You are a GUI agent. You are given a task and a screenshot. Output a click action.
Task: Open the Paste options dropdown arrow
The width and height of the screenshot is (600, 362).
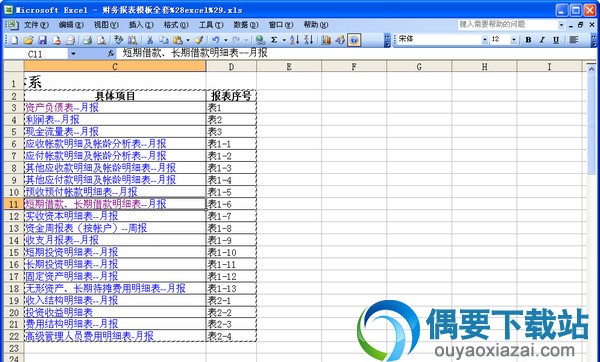click(x=188, y=40)
